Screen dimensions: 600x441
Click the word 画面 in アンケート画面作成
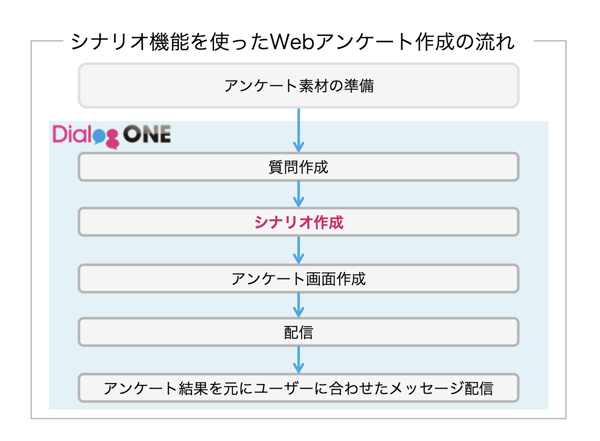[321, 278]
